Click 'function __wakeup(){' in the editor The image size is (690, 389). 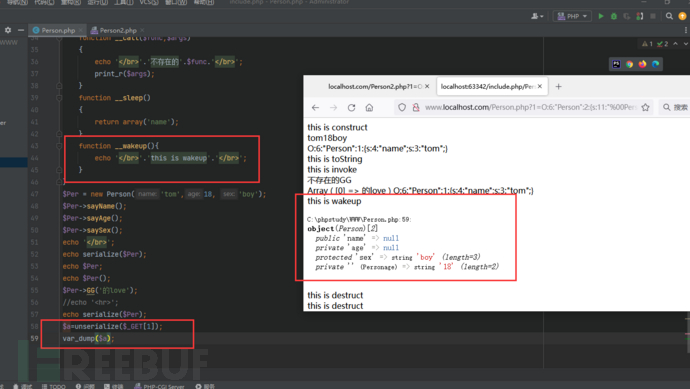(119, 146)
